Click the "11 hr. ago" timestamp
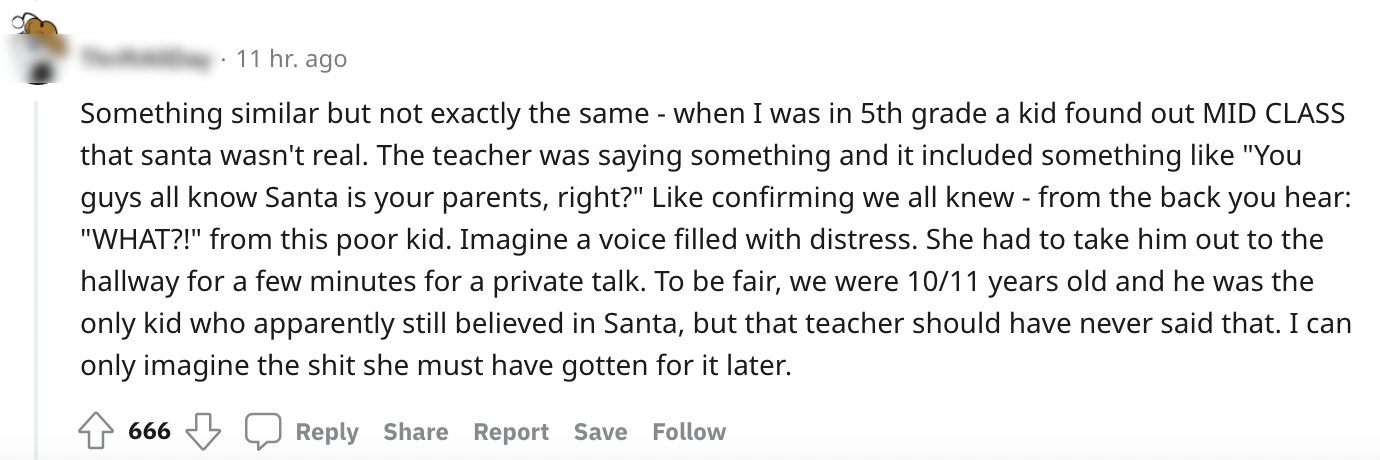 click(292, 60)
